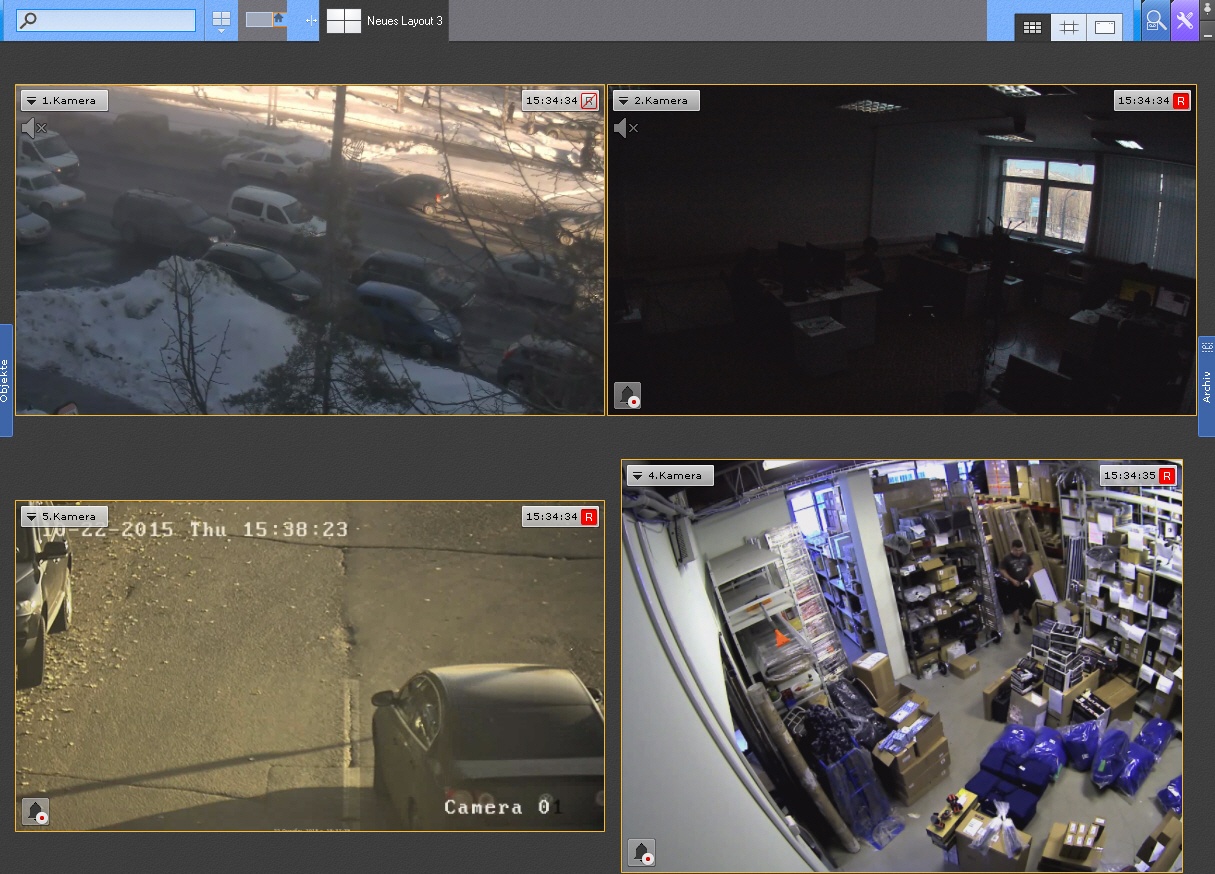Click into the search input field
1215x874 pixels.
[x=107, y=20]
